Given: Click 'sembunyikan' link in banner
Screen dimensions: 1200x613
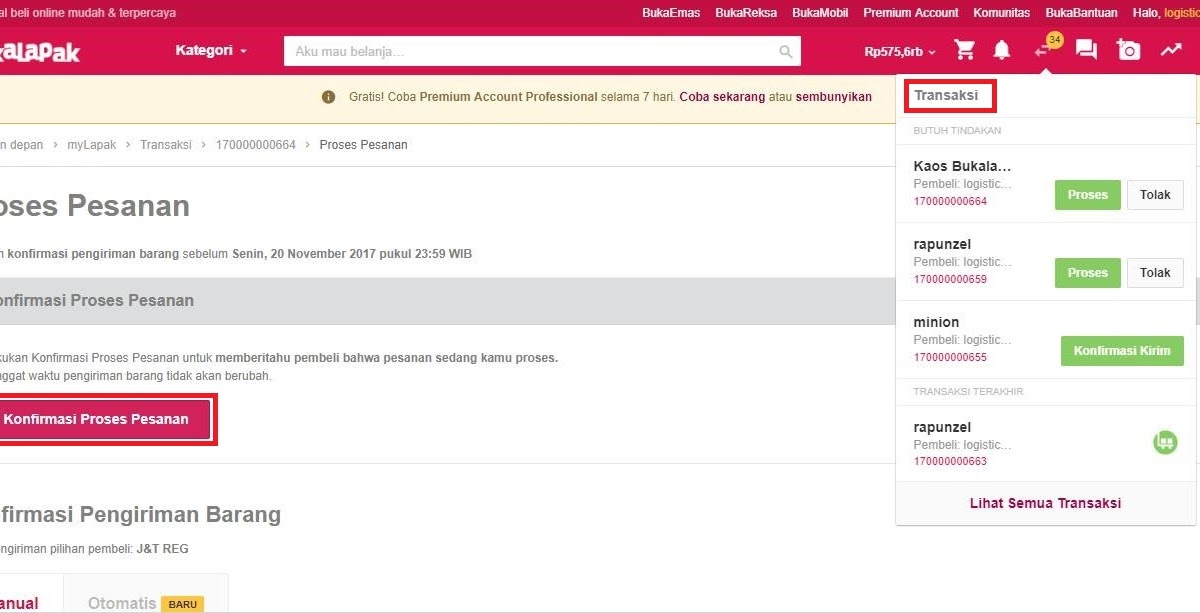Looking at the screenshot, I should click(834, 97).
